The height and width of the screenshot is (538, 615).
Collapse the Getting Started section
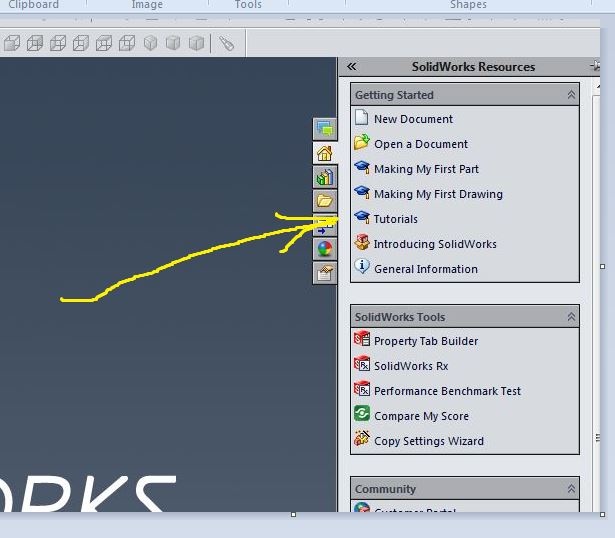pyautogui.click(x=571, y=95)
